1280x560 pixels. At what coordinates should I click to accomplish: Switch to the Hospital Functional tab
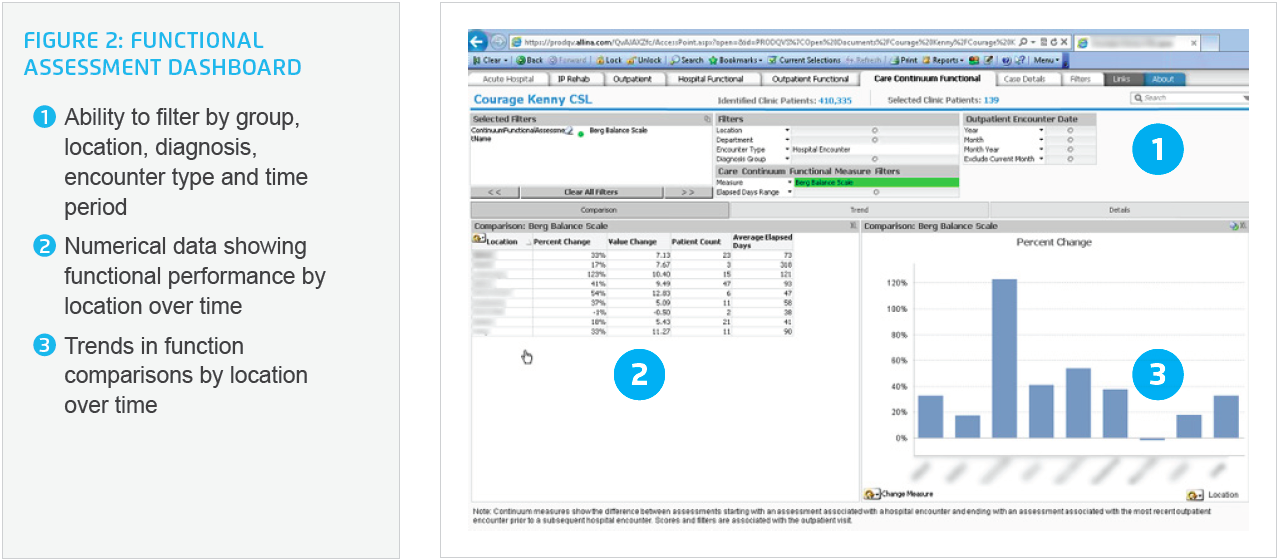coord(711,79)
